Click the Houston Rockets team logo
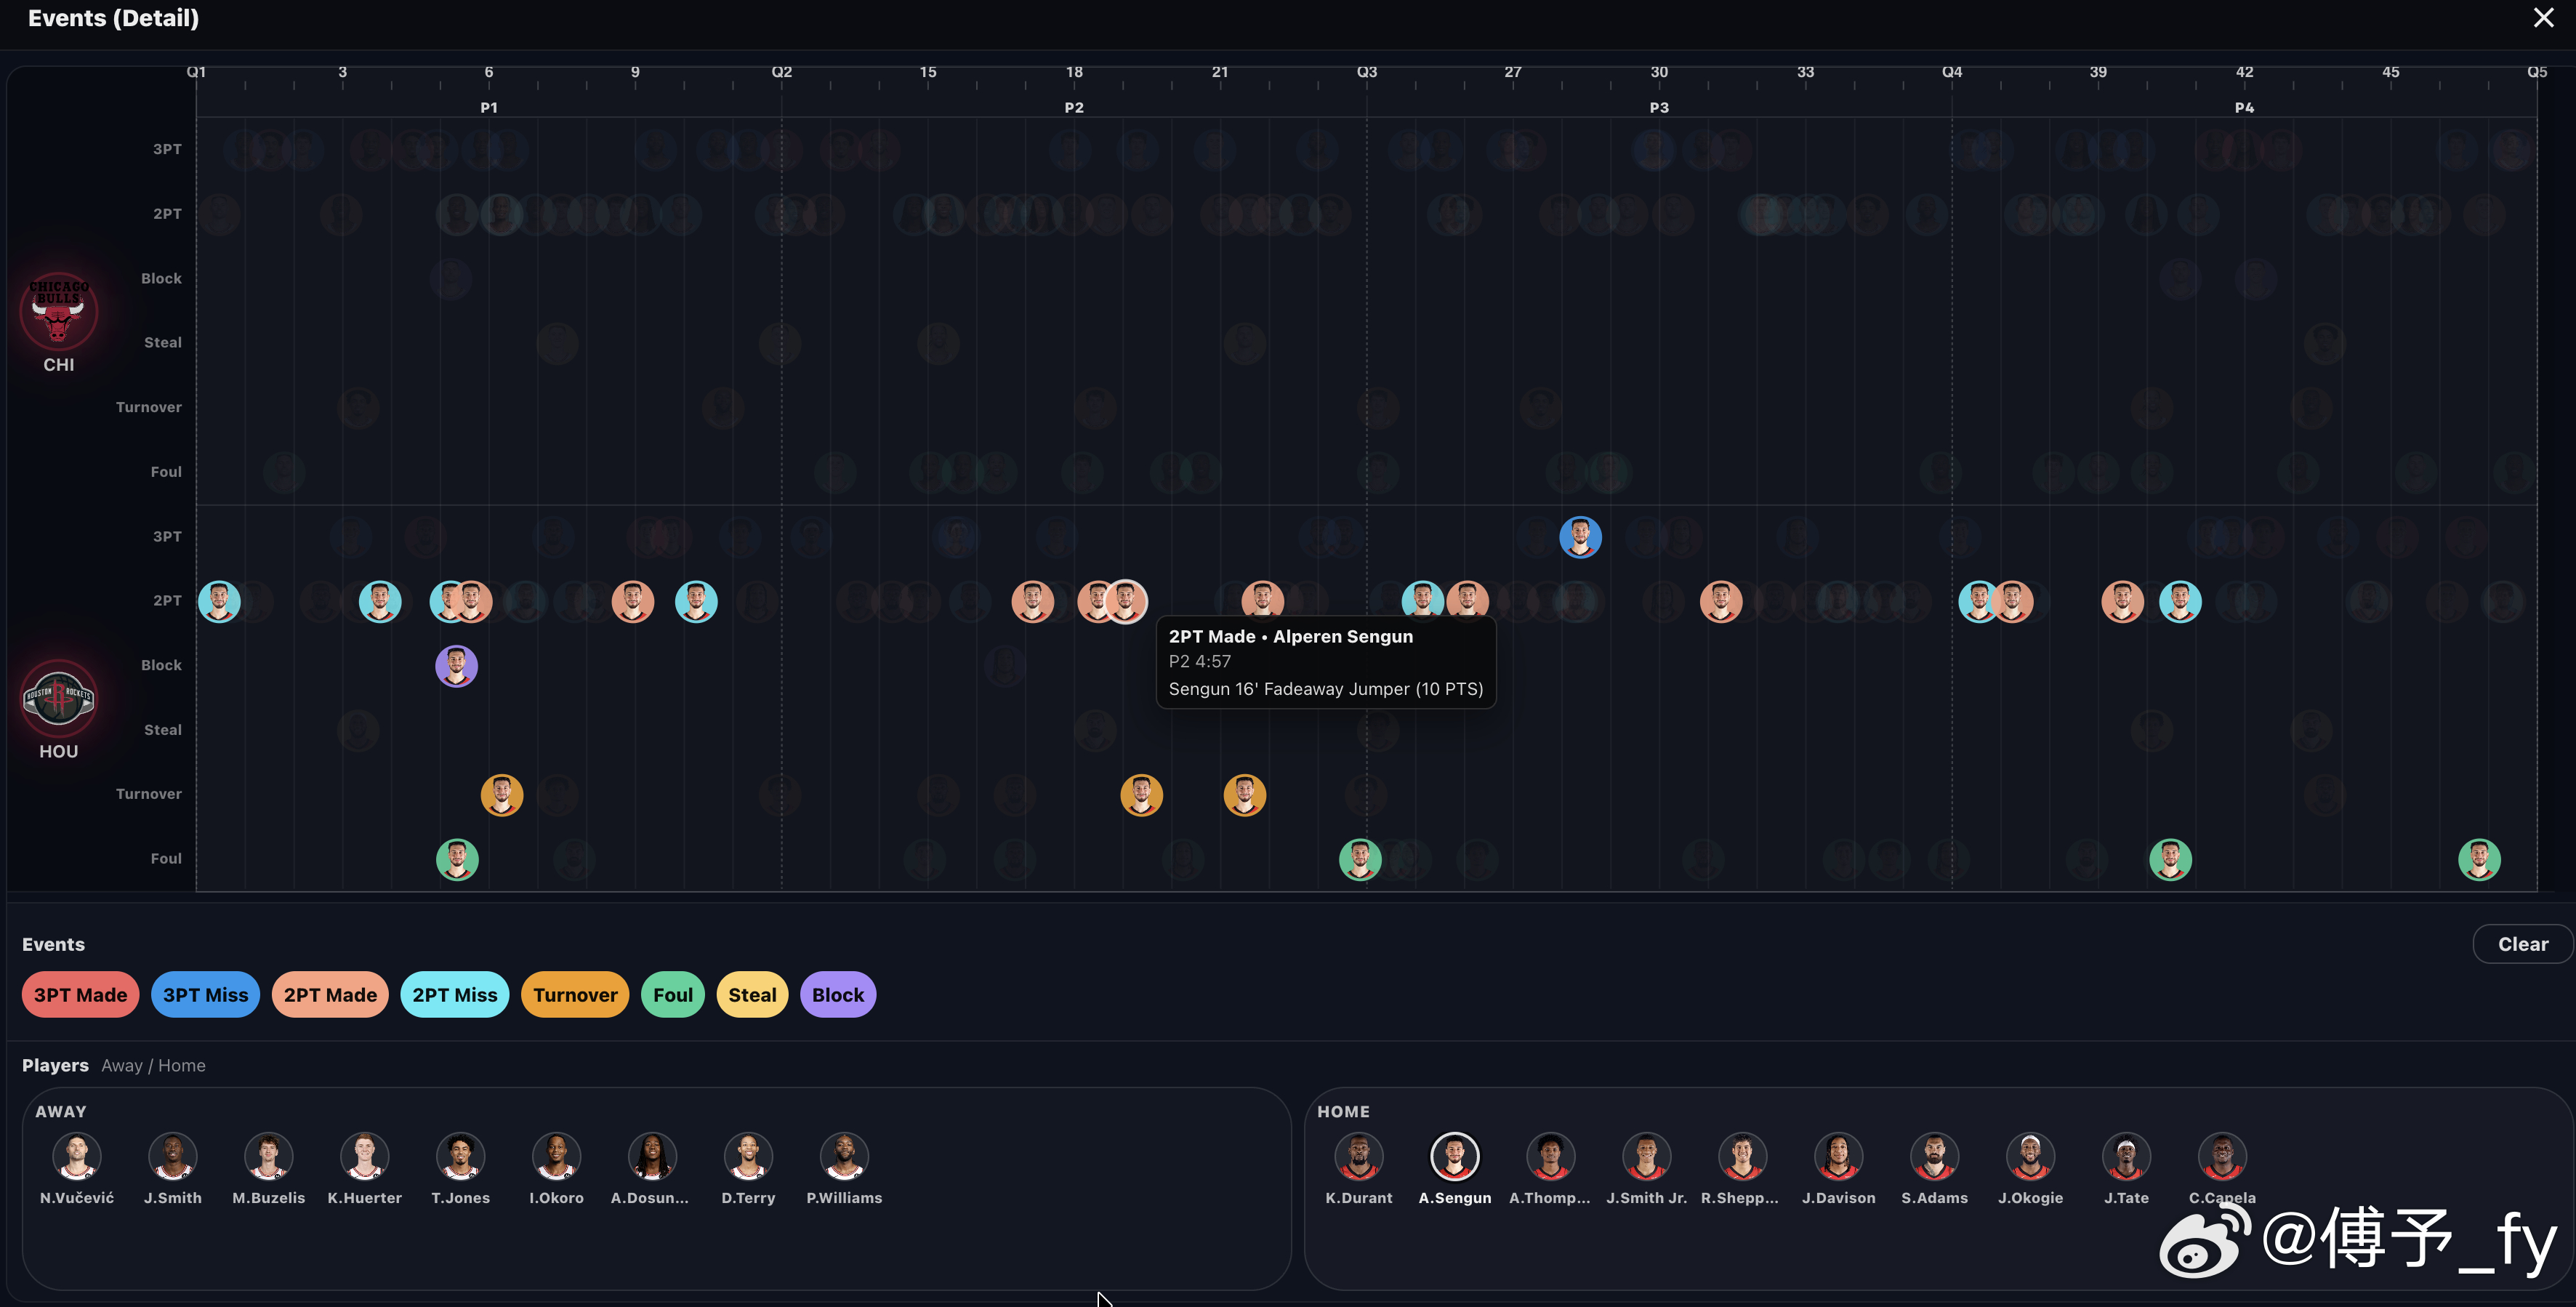2576x1307 pixels. 59,697
